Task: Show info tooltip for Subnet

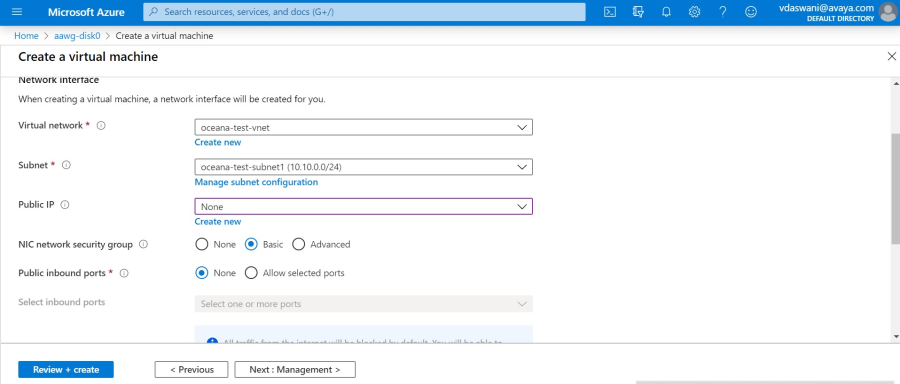Action: [x=66, y=165]
